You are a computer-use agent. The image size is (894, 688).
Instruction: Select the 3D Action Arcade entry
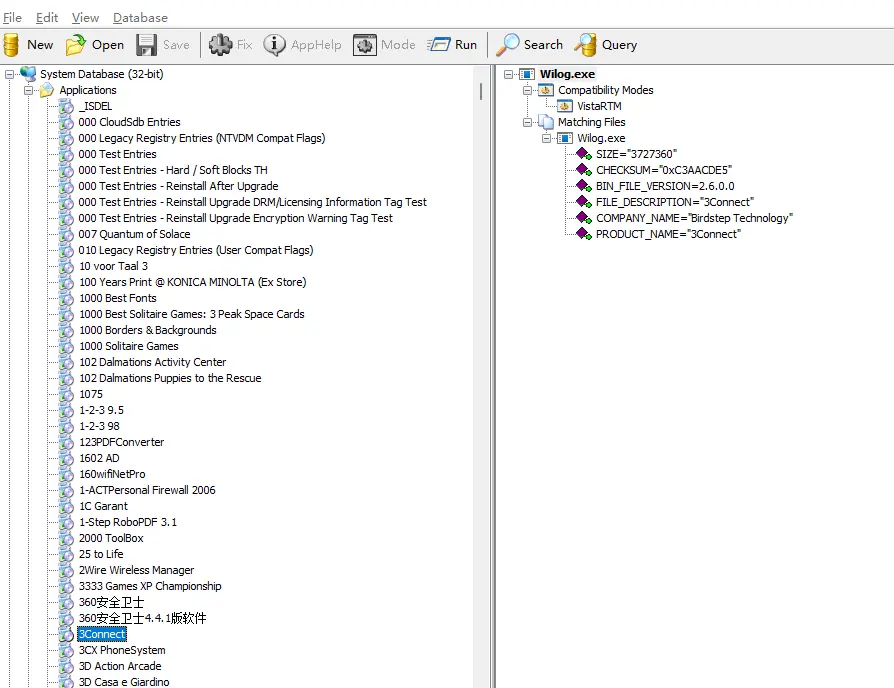click(x=120, y=666)
